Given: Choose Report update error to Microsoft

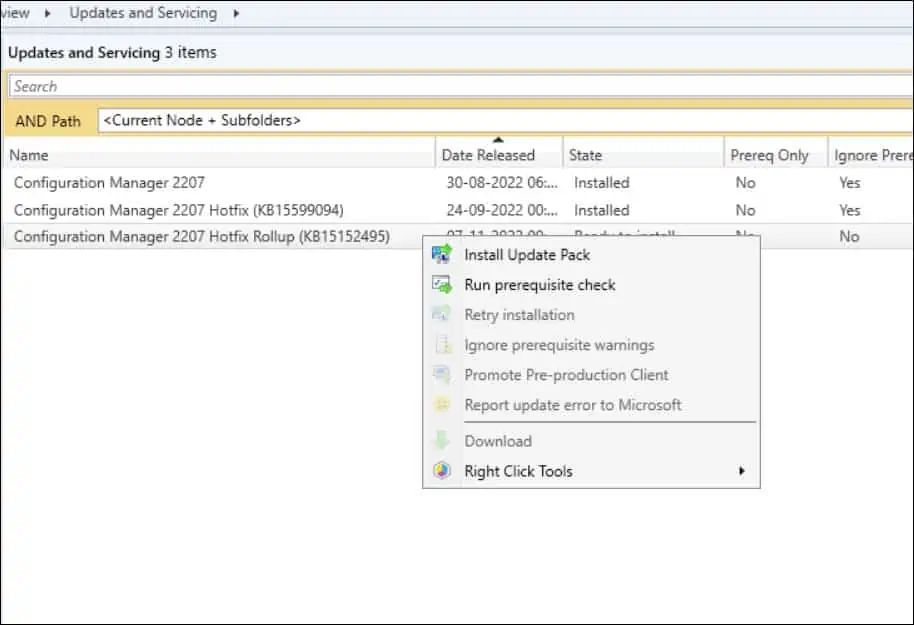Looking at the screenshot, I should pyautogui.click(x=591, y=405).
